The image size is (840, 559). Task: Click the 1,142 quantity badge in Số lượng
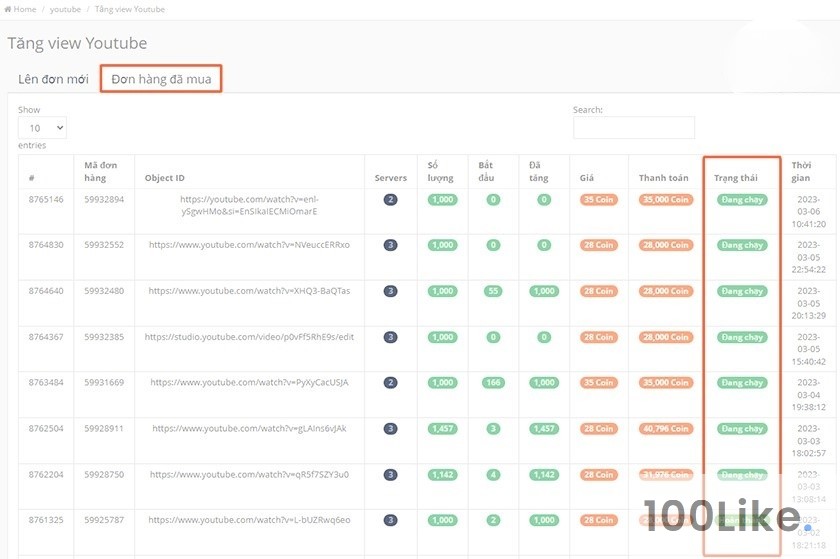coord(442,475)
